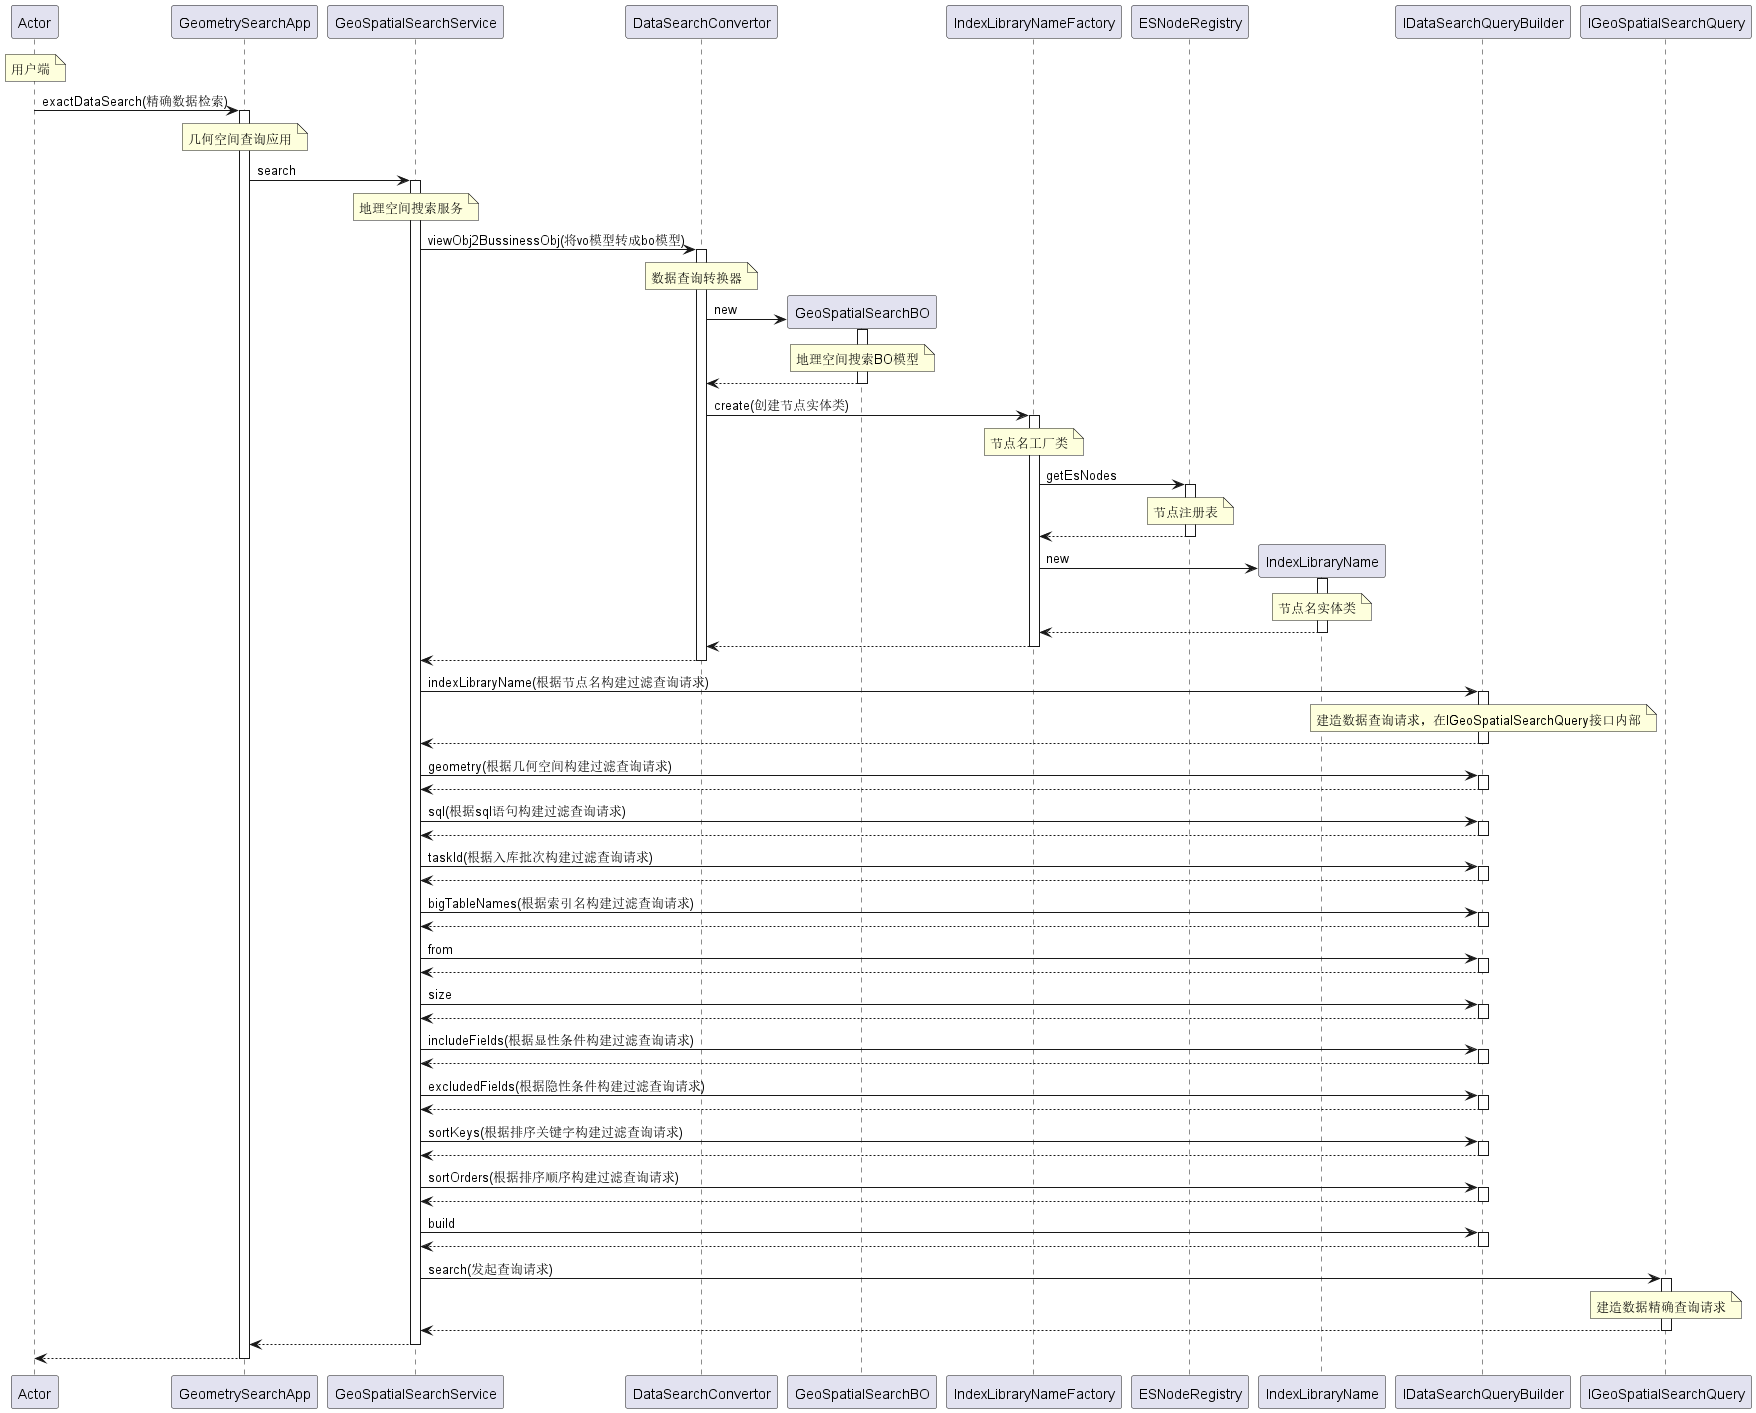Click the 用户端 note
The height and width of the screenshot is (1413, 1756).
coord(34,69)
